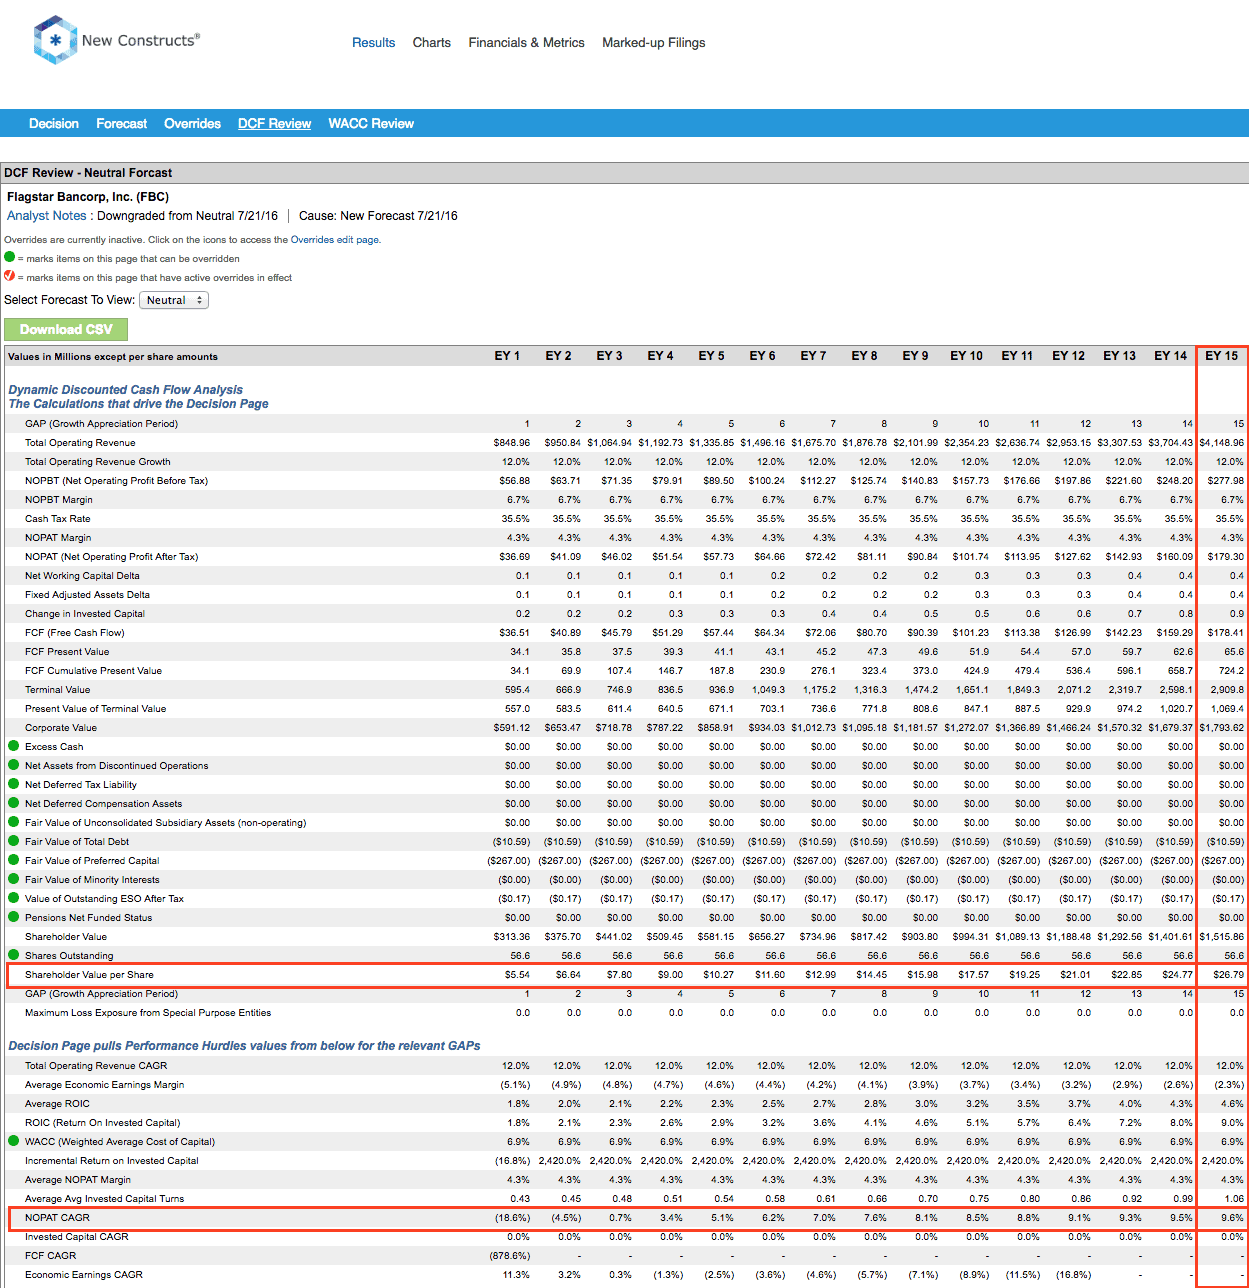Click the 'Economic Earnings CAGR' row label
Image resolution: width=1249 pixels, height=1288 pixels.
tap(84, 1275)
